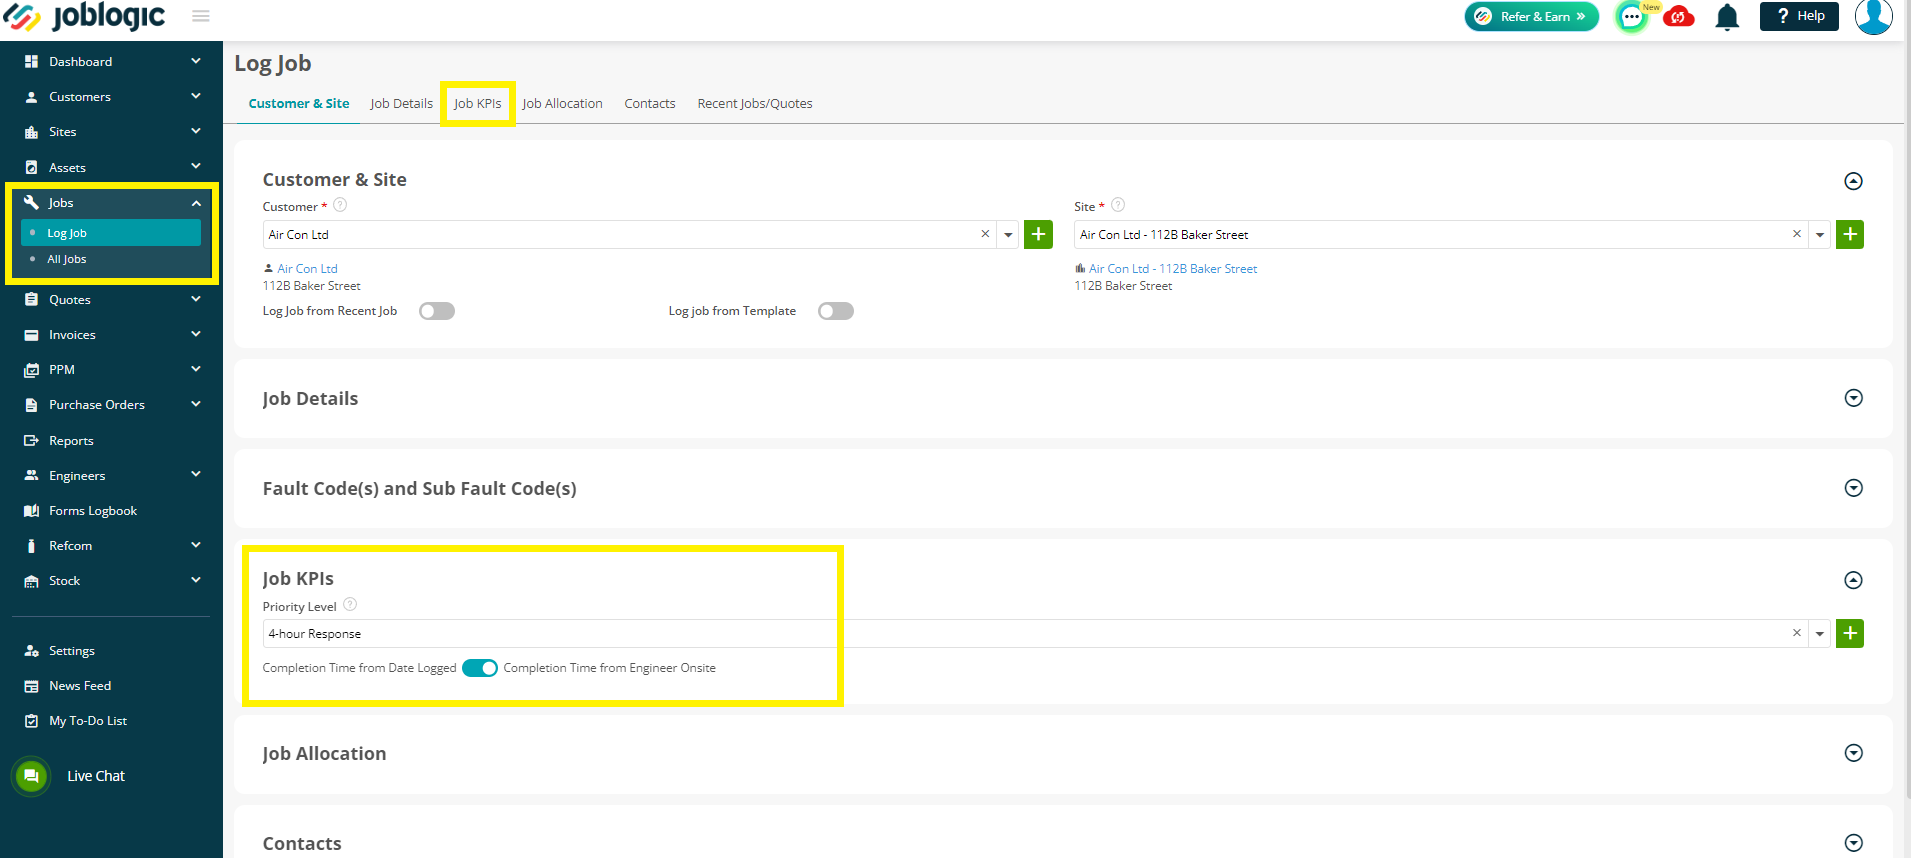Screen dimensions: 1911x858
Task: Click the Help button
Action: [x=1799, y=16]
